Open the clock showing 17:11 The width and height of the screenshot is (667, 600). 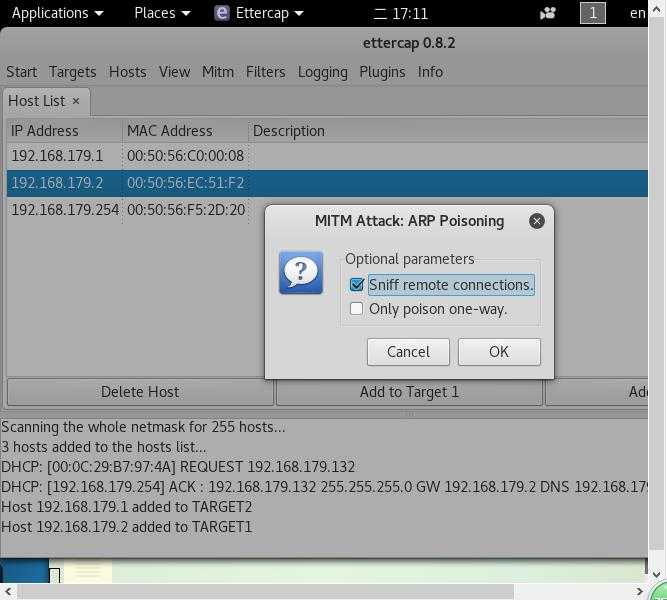400,14
